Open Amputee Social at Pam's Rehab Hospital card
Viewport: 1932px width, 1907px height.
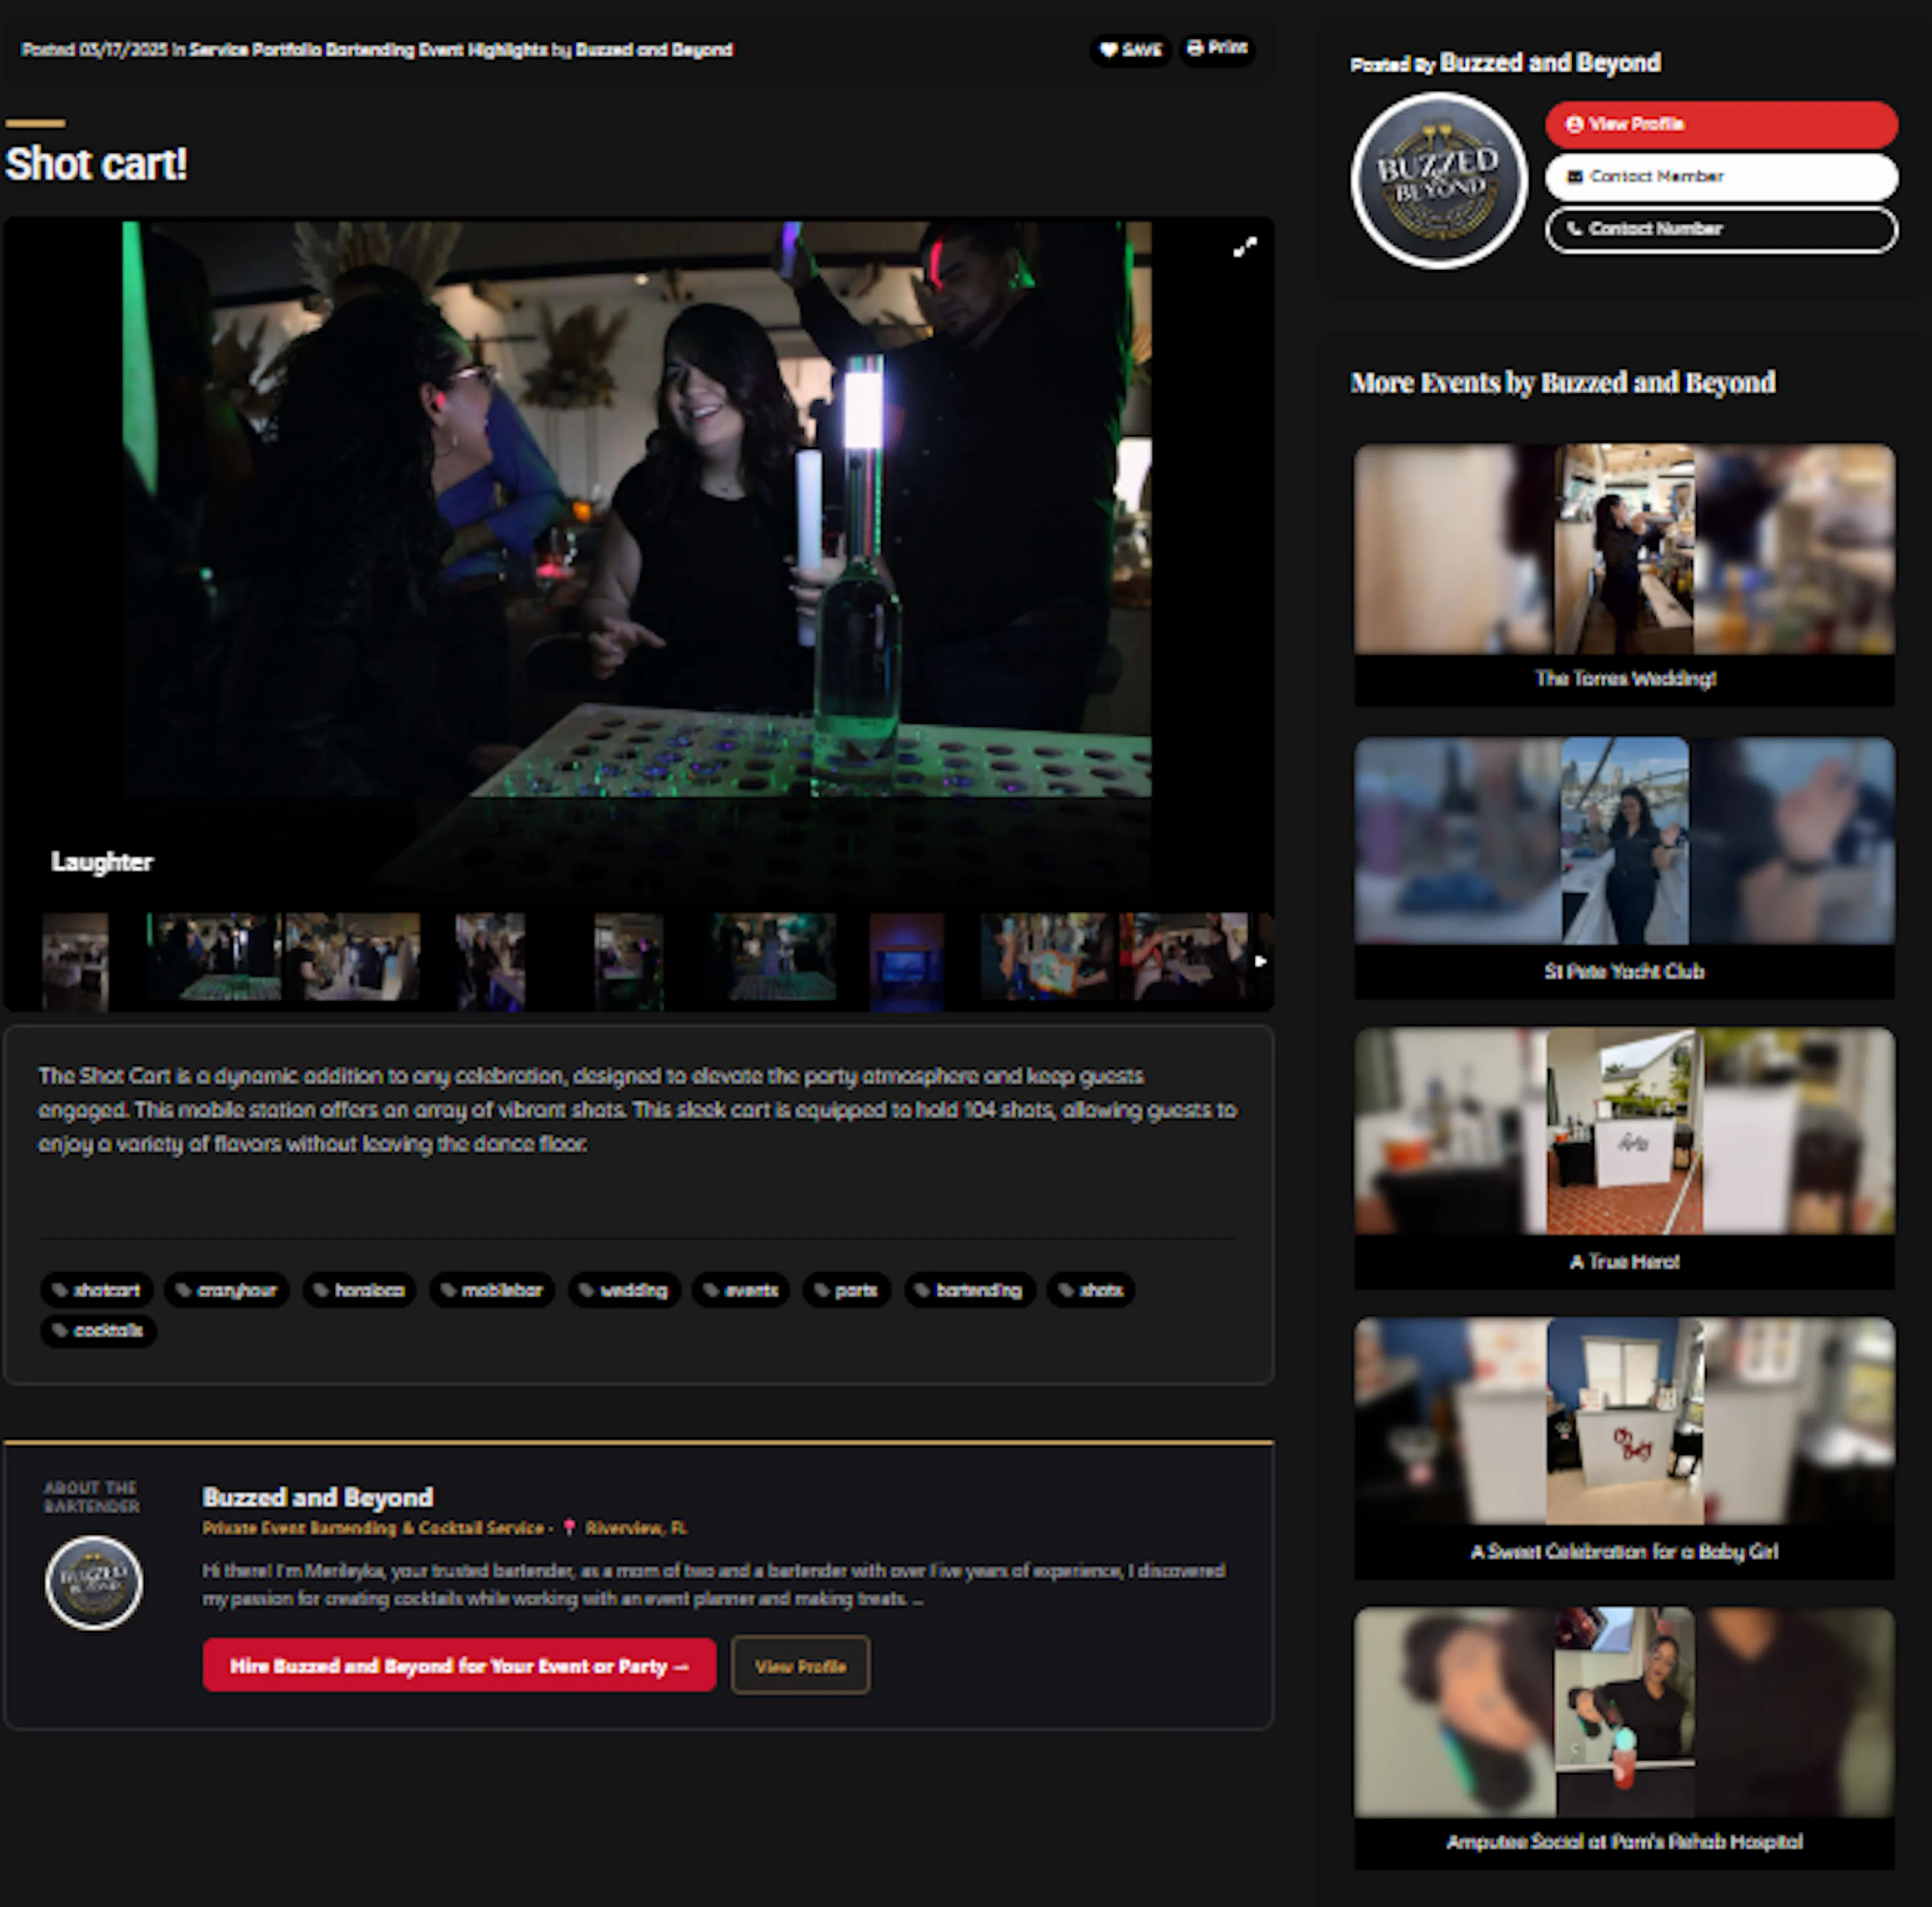pos(1624,1738)
